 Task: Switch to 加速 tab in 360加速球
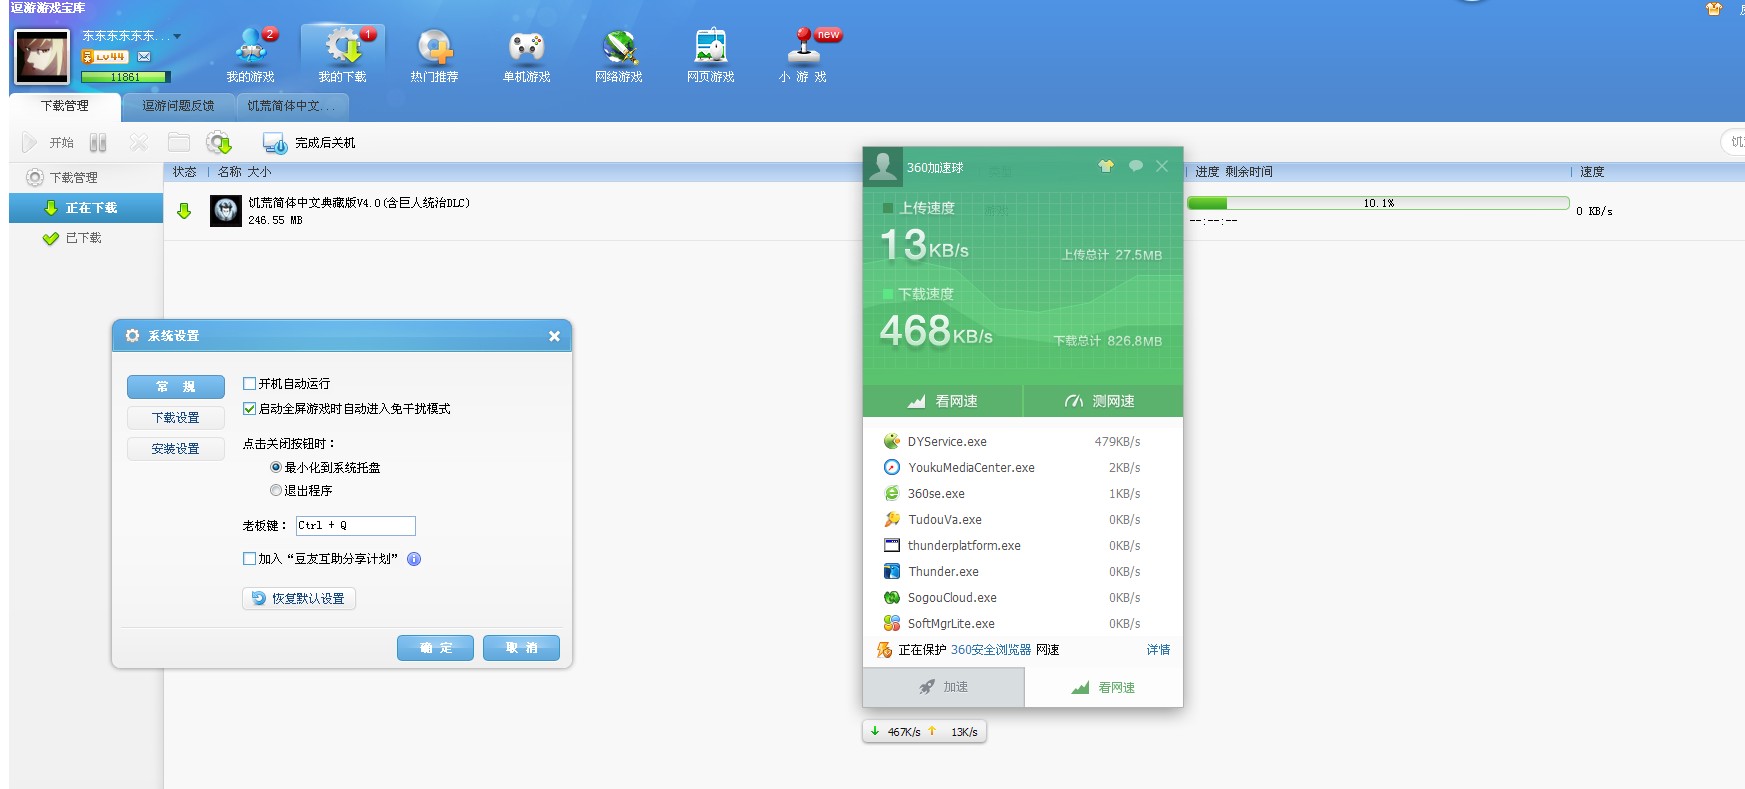943,687
